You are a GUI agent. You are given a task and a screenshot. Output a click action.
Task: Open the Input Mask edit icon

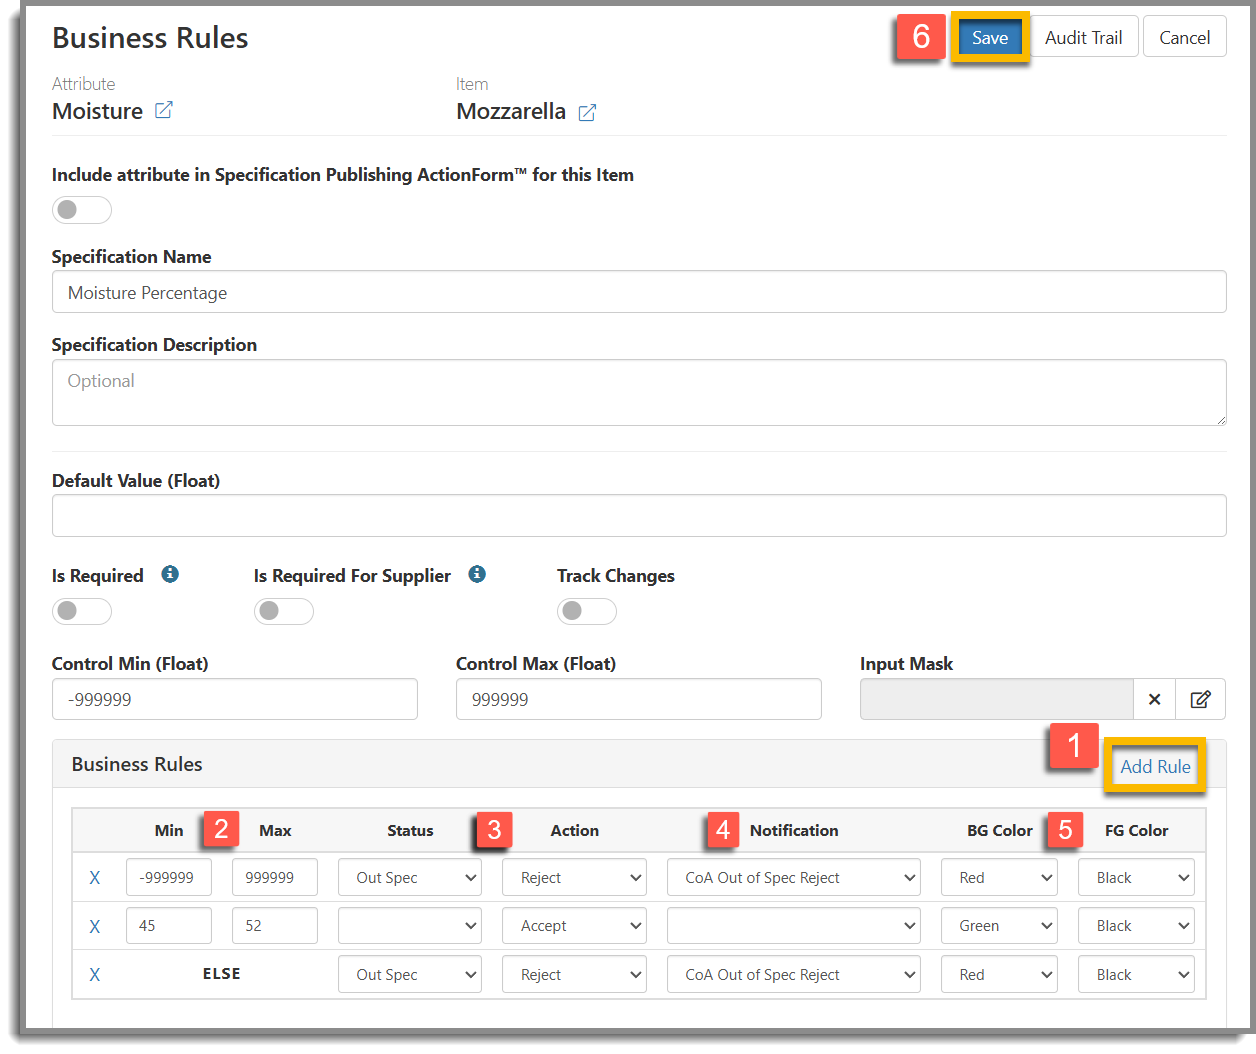(x=1200, y=699)
